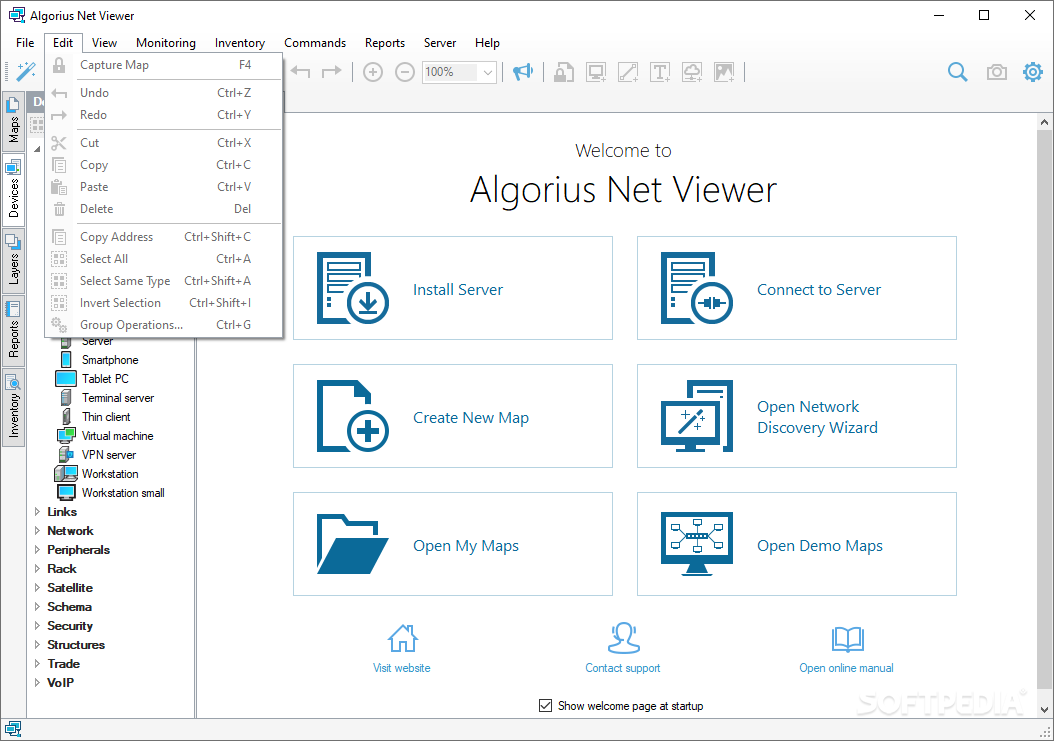Image resolution: width=1054 pixels, height=741 pixels.
Task: Click the undo arrow toolbar icon
Action: click(300, 71)
